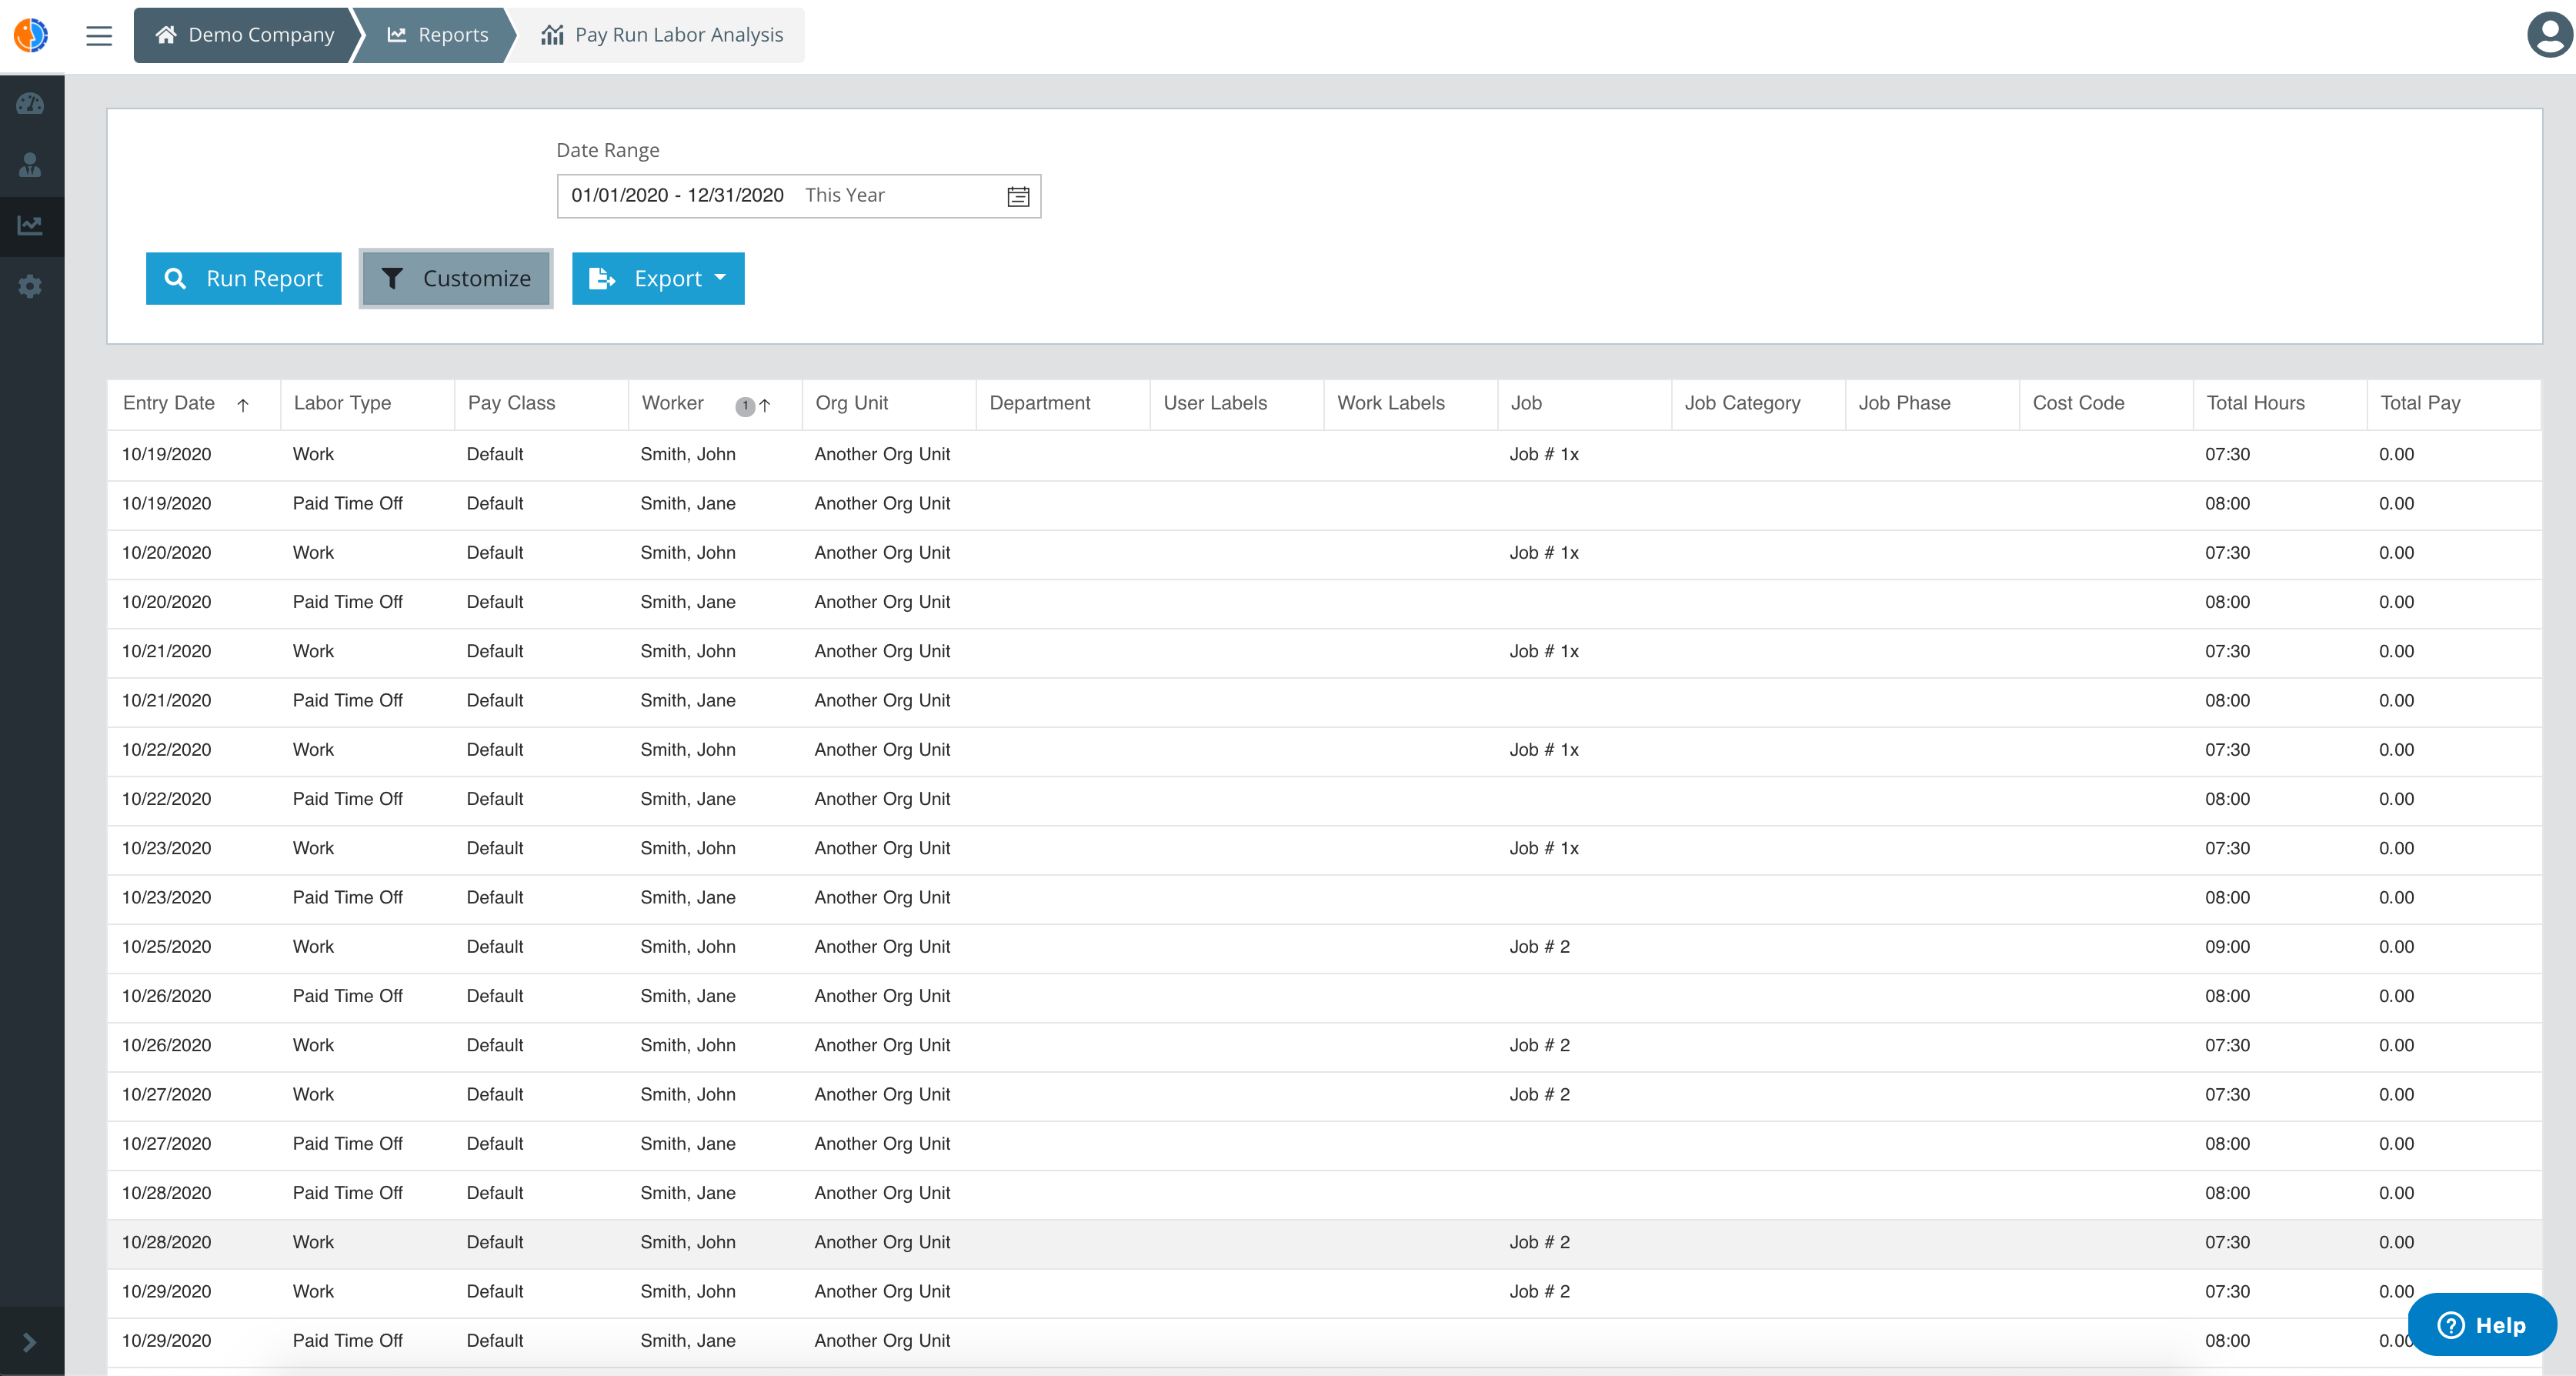Click the app logo in top-left corner
This screenshot has height=1376, width=2576.
point(31,35)
